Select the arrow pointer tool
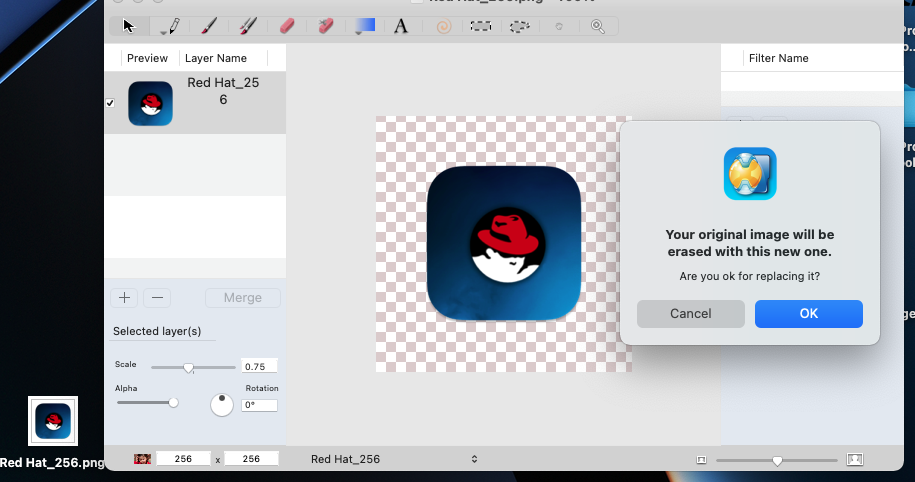This screenshot has width=915, height=482. (129, 26)
